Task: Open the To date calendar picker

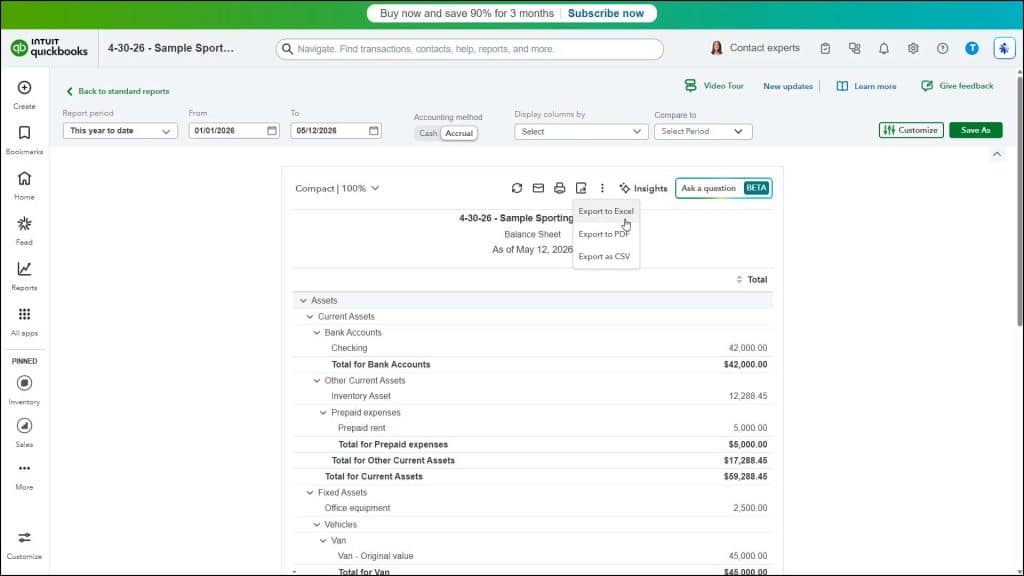Action: click(374, 131)
